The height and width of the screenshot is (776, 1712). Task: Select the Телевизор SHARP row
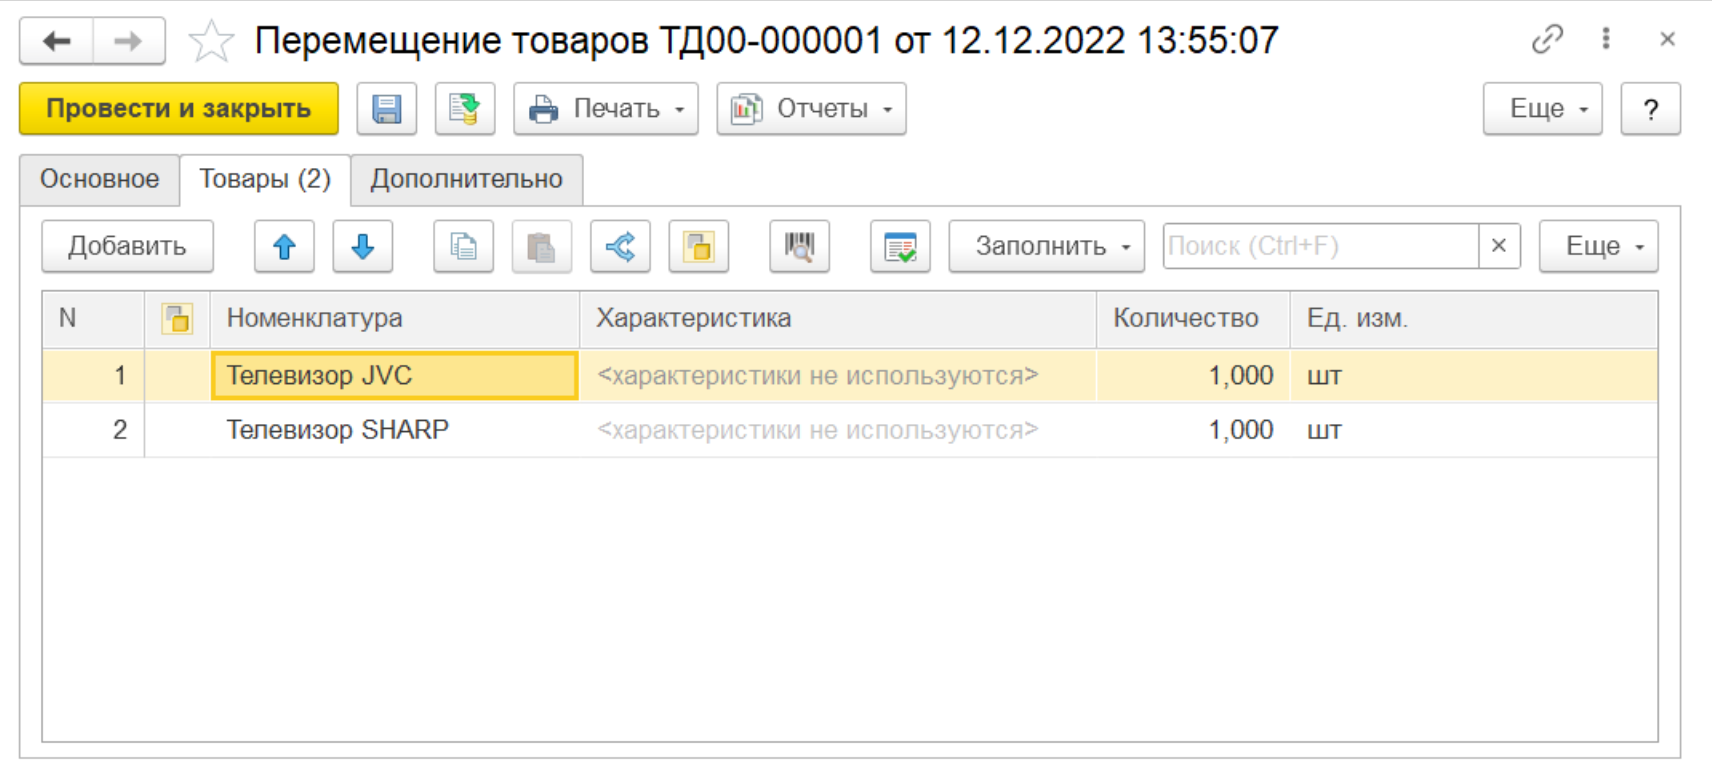click(x=338, y=430)
